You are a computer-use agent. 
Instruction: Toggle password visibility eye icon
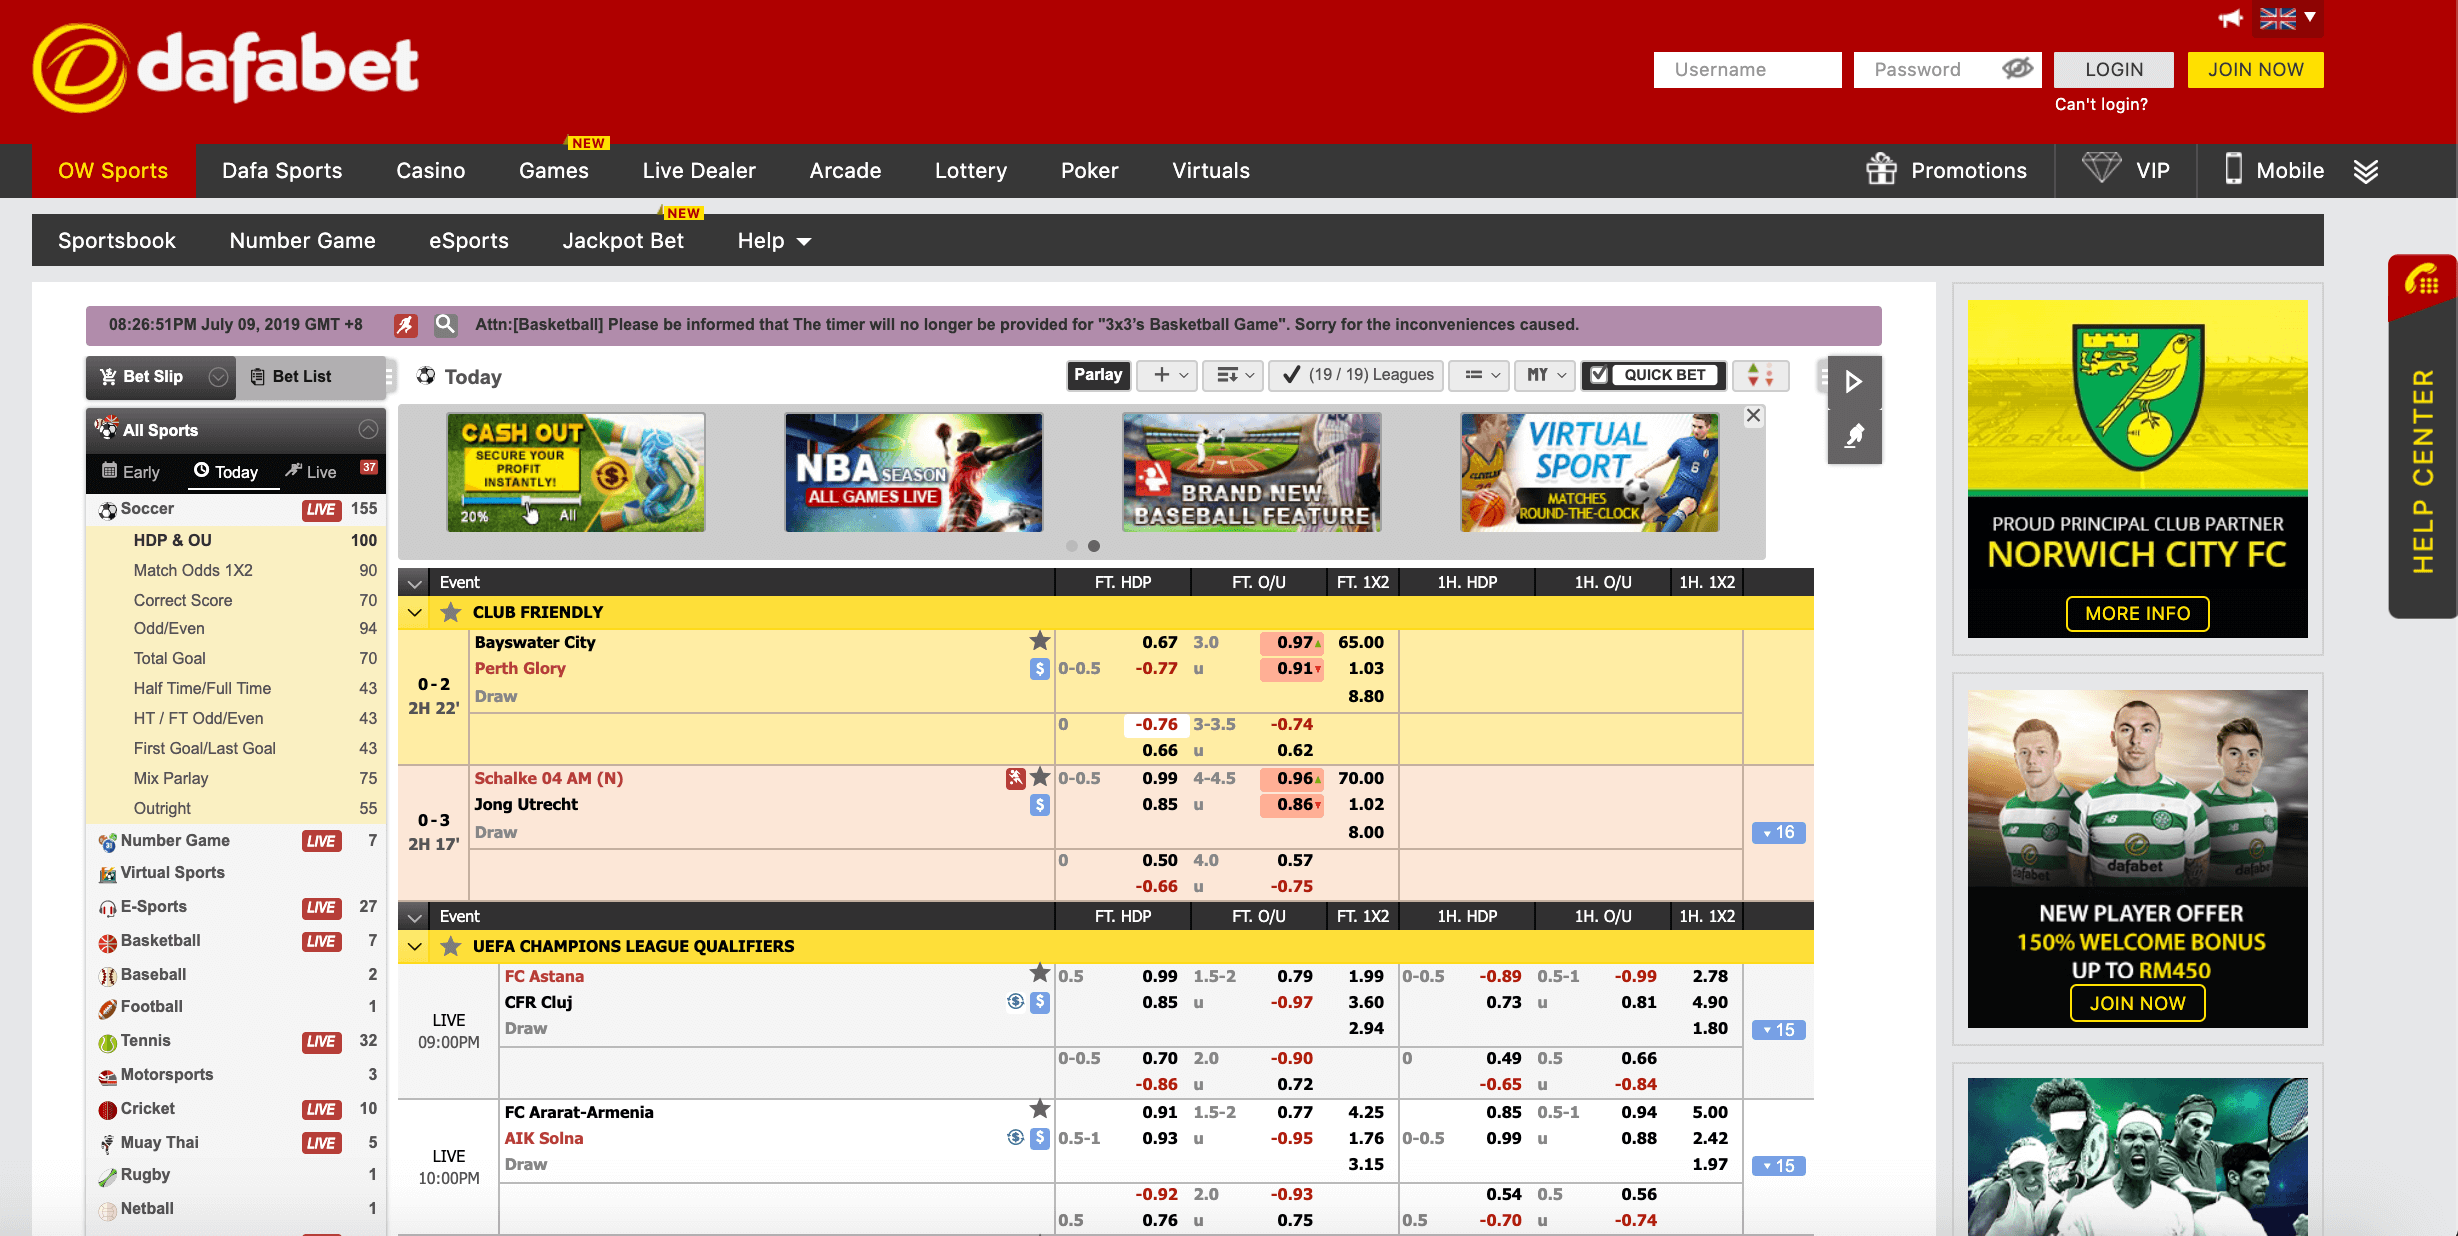pyautogui.click(x=2017, y=68)
